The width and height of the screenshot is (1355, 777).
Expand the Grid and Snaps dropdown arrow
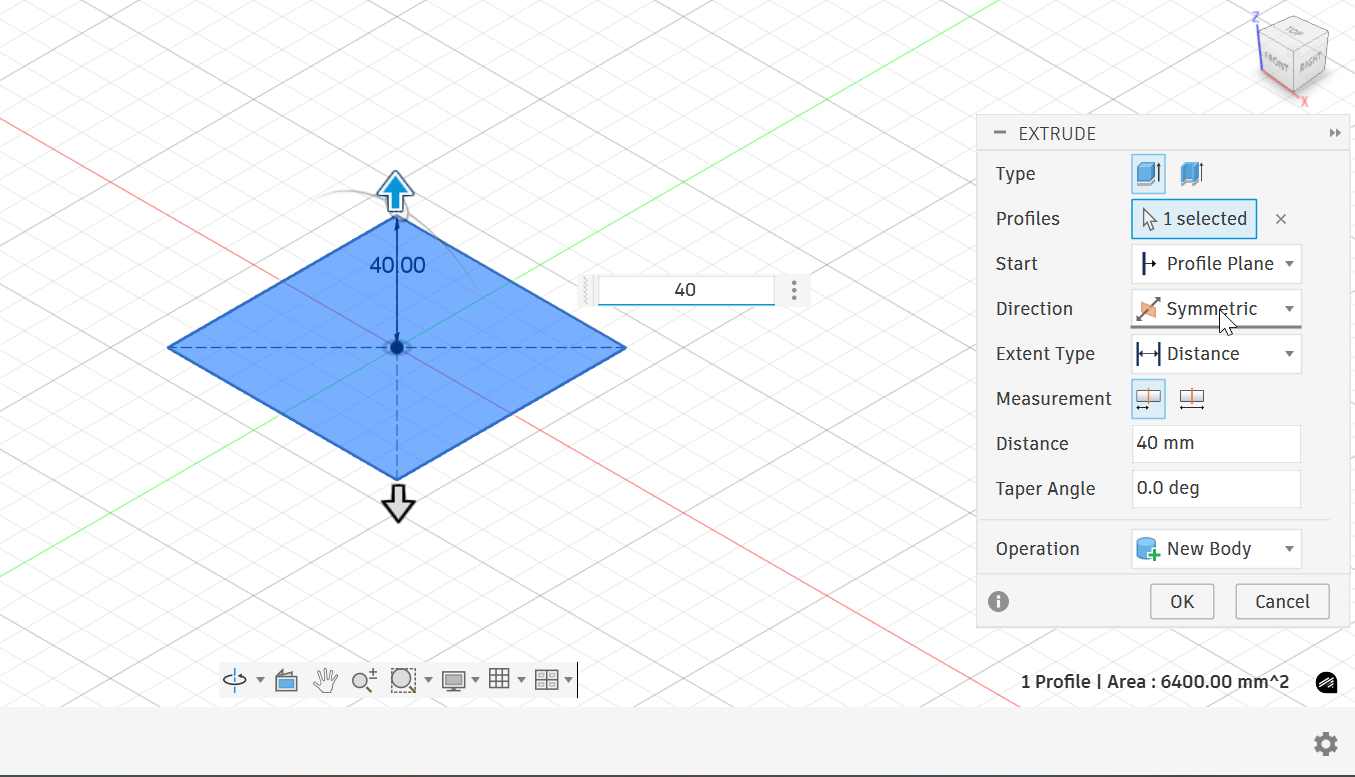522,680
